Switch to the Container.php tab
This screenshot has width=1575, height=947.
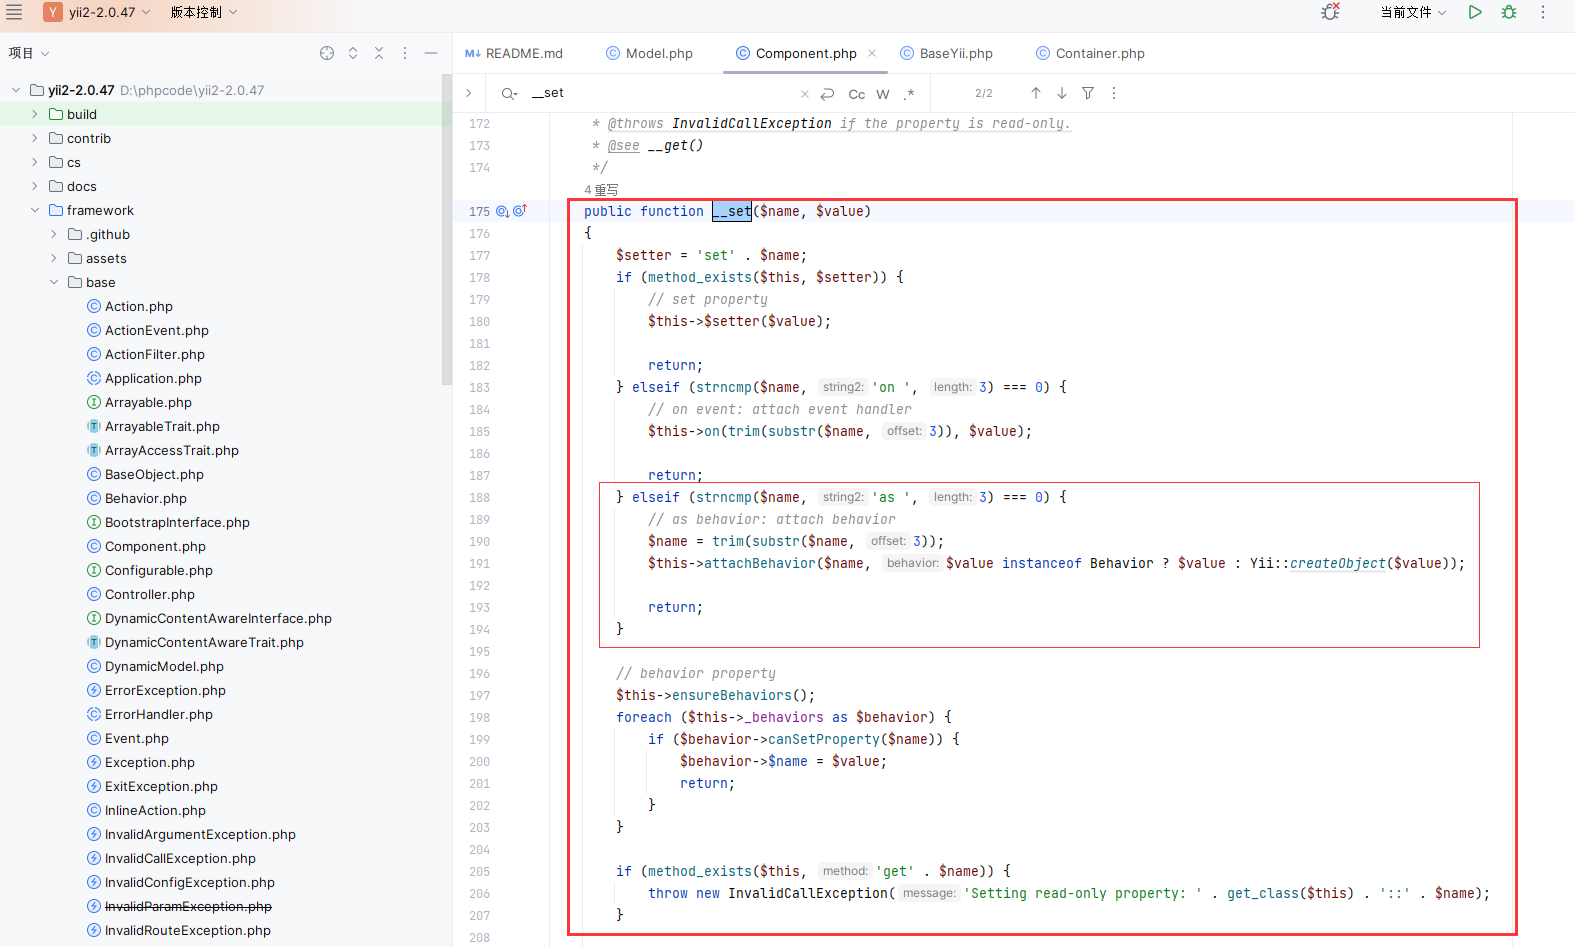click(x=1090, y=53)
